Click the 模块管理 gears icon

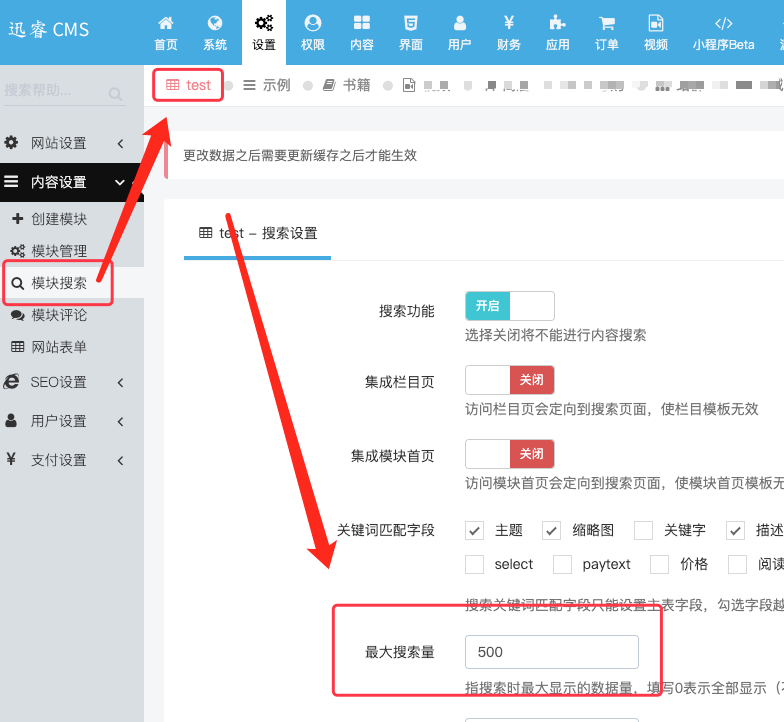coord(18,250)
